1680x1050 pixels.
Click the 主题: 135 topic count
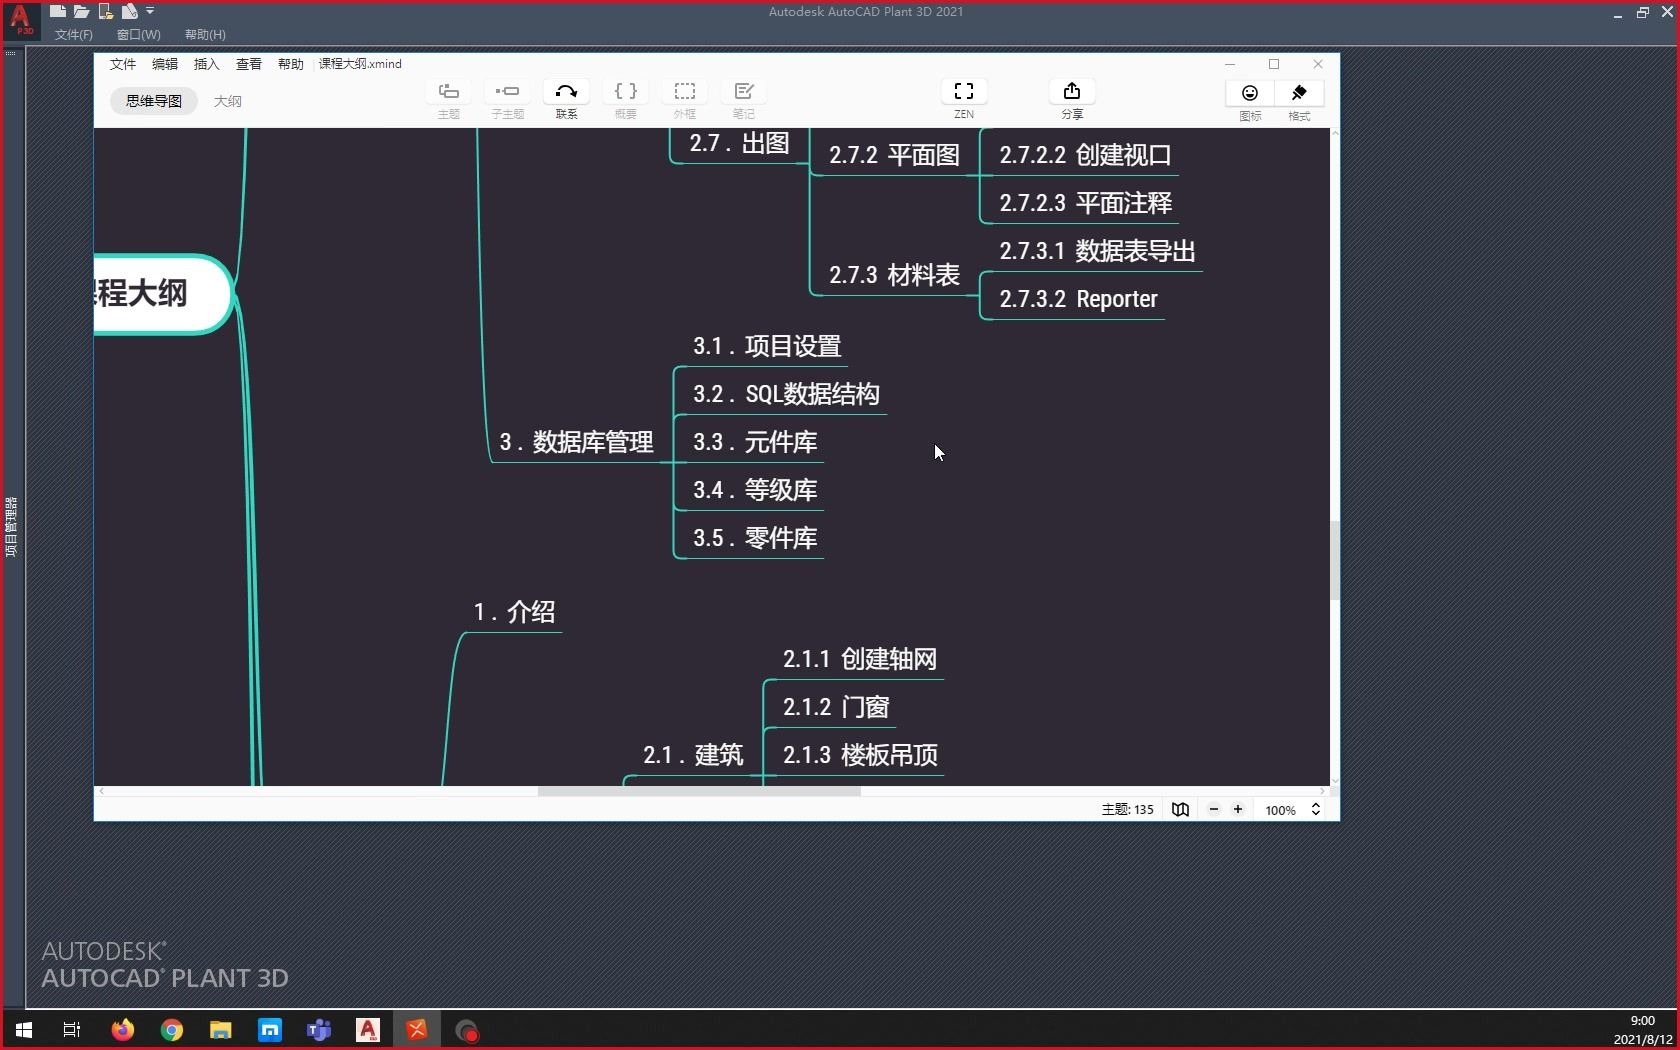pos(1127,810)
